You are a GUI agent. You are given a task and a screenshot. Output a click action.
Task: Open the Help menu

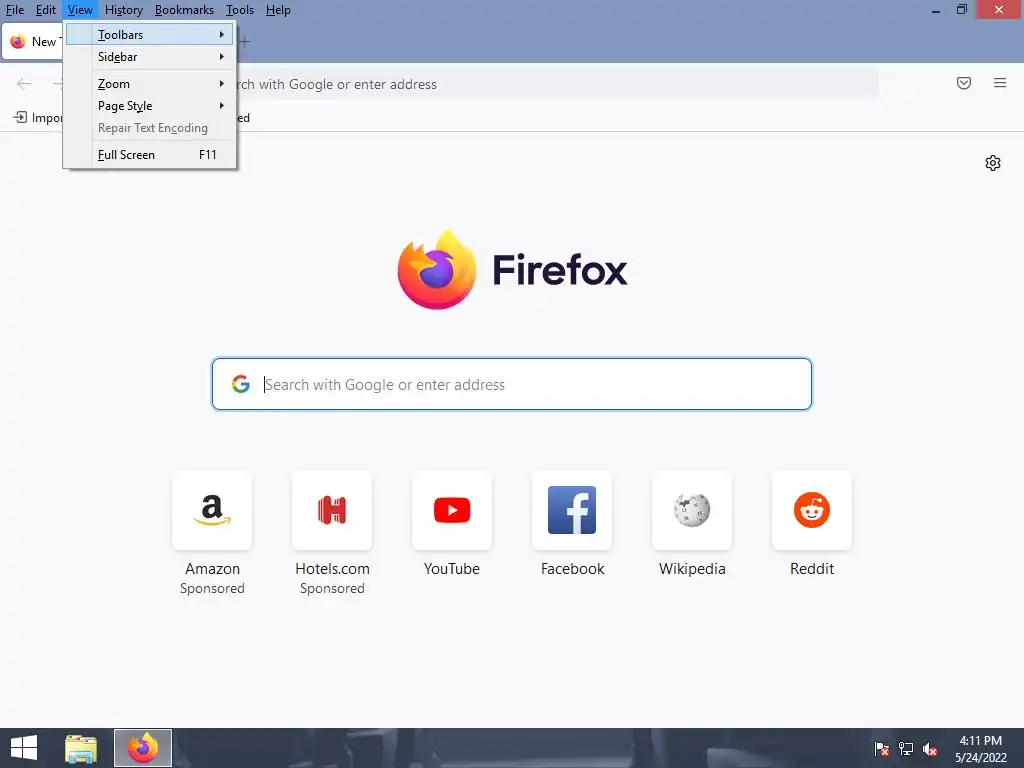(x=278, y=10)
